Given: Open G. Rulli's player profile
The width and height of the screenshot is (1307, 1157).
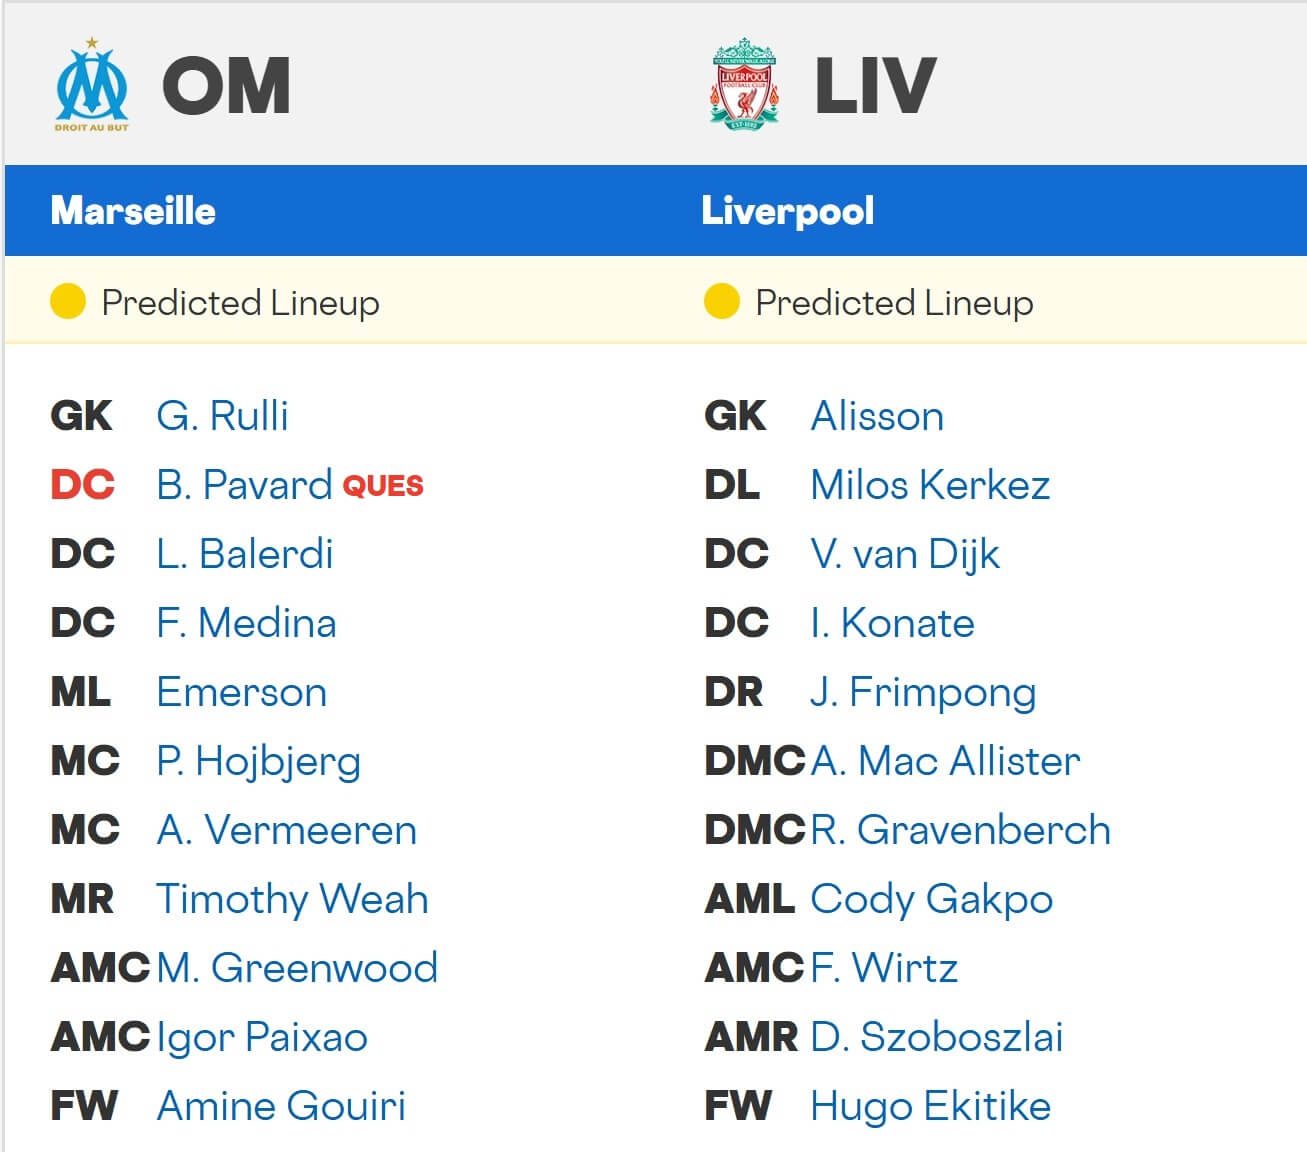Looking at the screenshot, I should [221, 416].
